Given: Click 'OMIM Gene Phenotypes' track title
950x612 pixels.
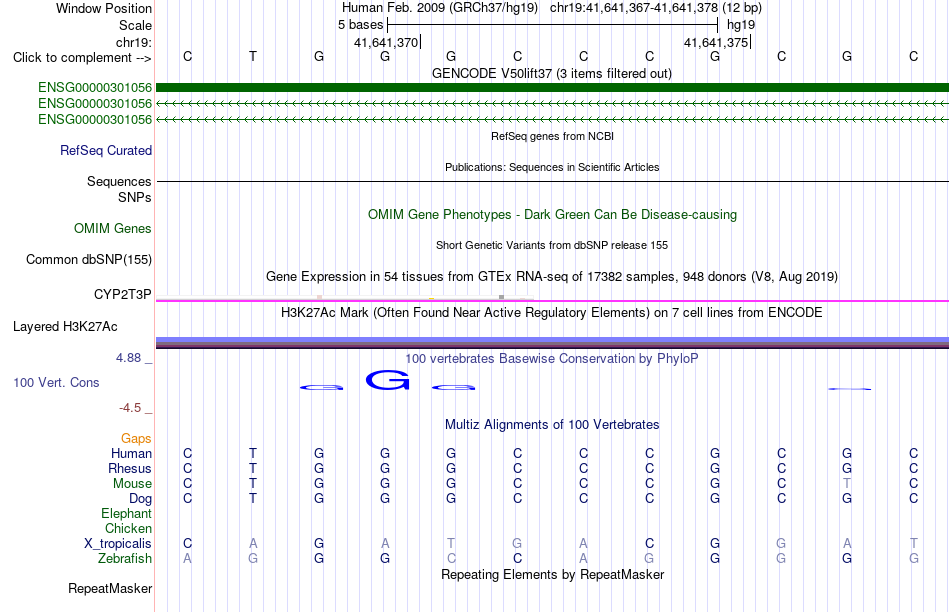Looking at the screenshot, I should click(553, 215).
